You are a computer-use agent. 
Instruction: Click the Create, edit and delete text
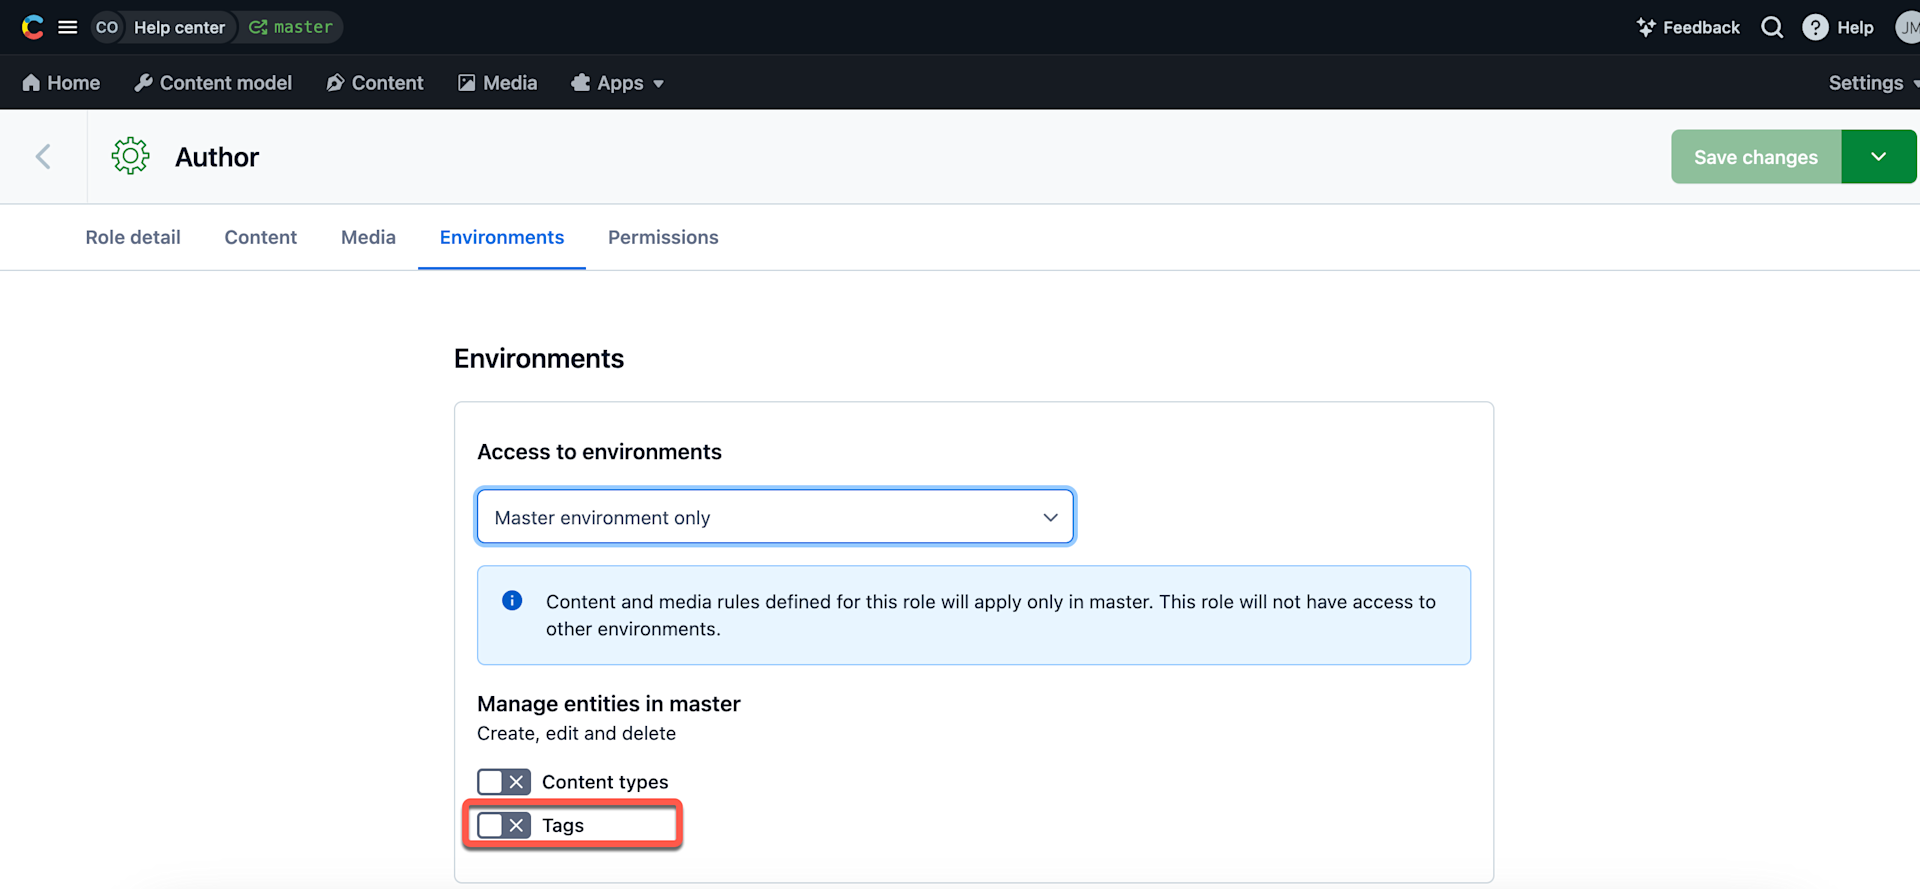coord(576,733)
